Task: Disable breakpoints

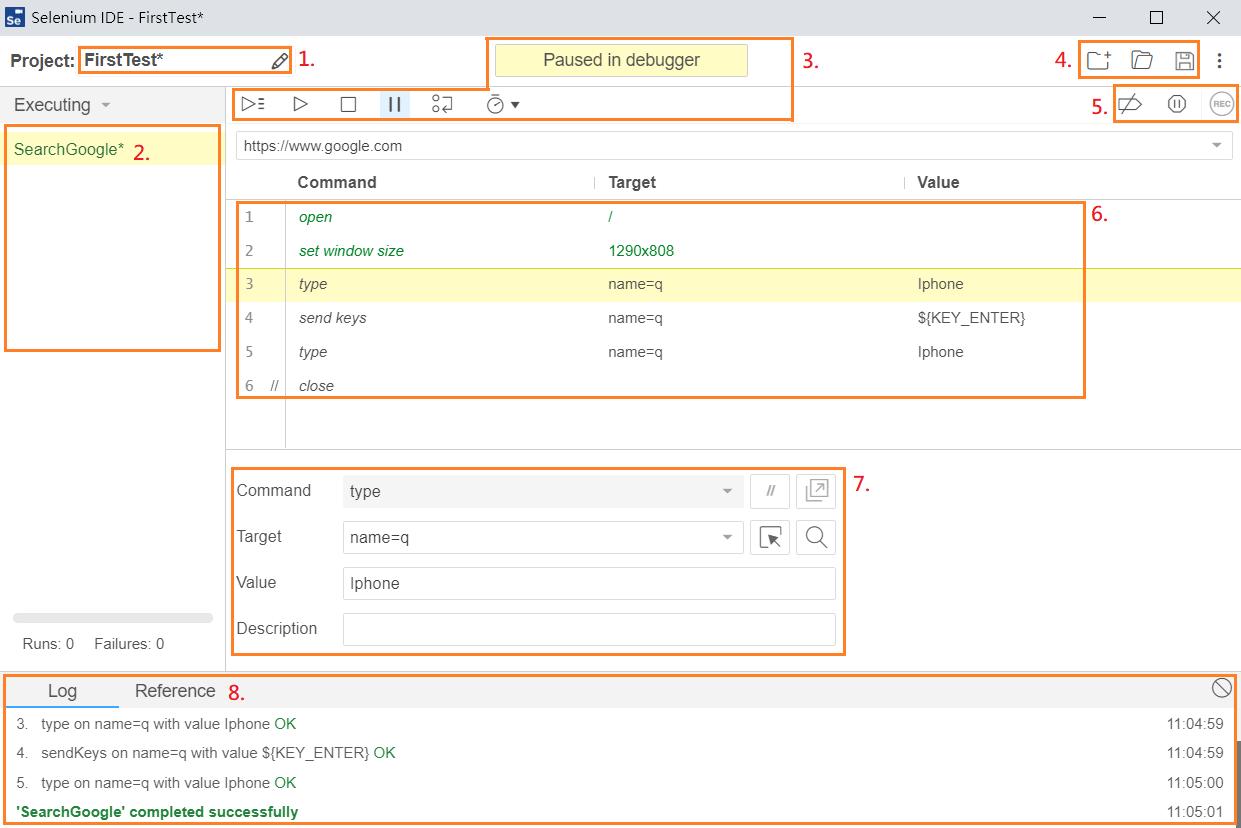Action: click(x=1130, y=104)
